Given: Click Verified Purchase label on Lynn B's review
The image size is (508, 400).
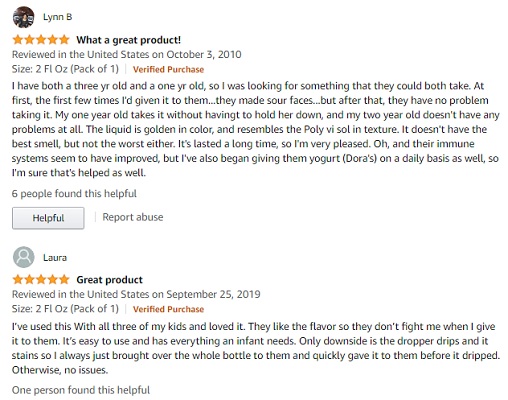Looking at the screenshot, I should (168, 69).
